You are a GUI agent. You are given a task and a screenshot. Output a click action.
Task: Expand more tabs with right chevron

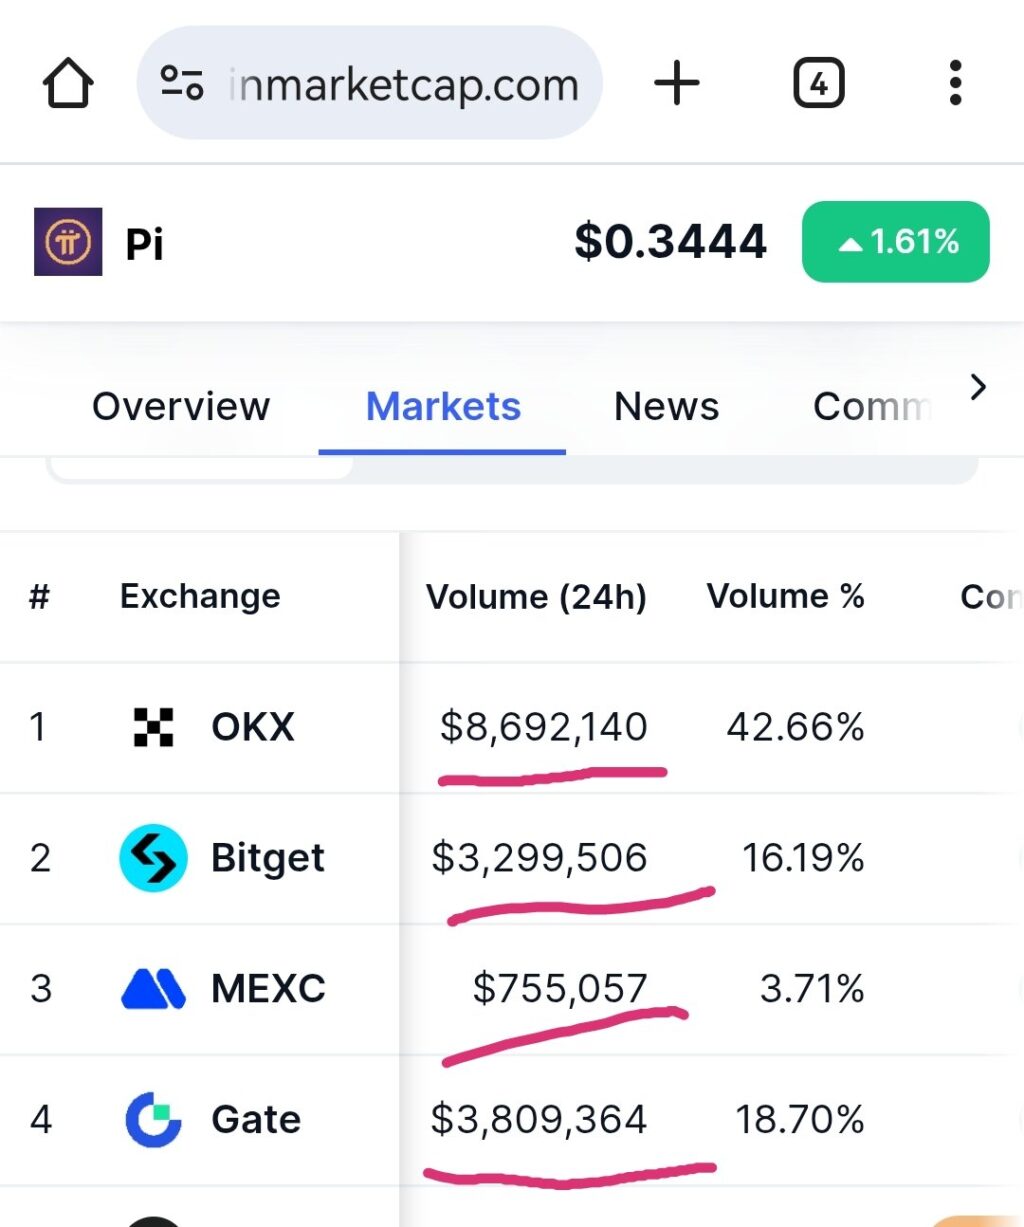[978, 387]
